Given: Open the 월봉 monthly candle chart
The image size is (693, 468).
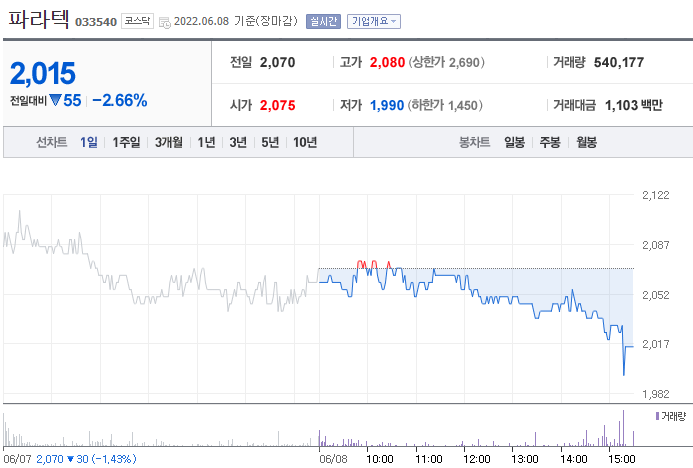Looking at the screenshot, I should [586, 142].
